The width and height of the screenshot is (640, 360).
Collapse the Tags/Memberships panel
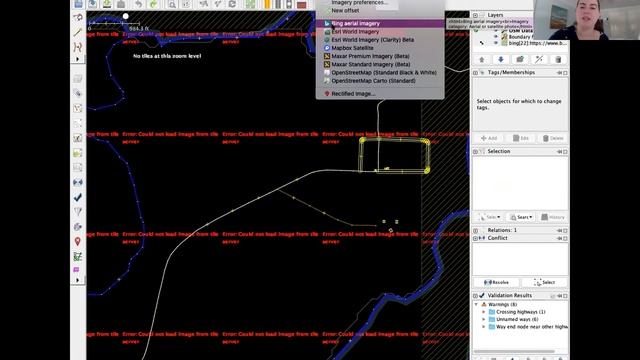click(476, 73)
